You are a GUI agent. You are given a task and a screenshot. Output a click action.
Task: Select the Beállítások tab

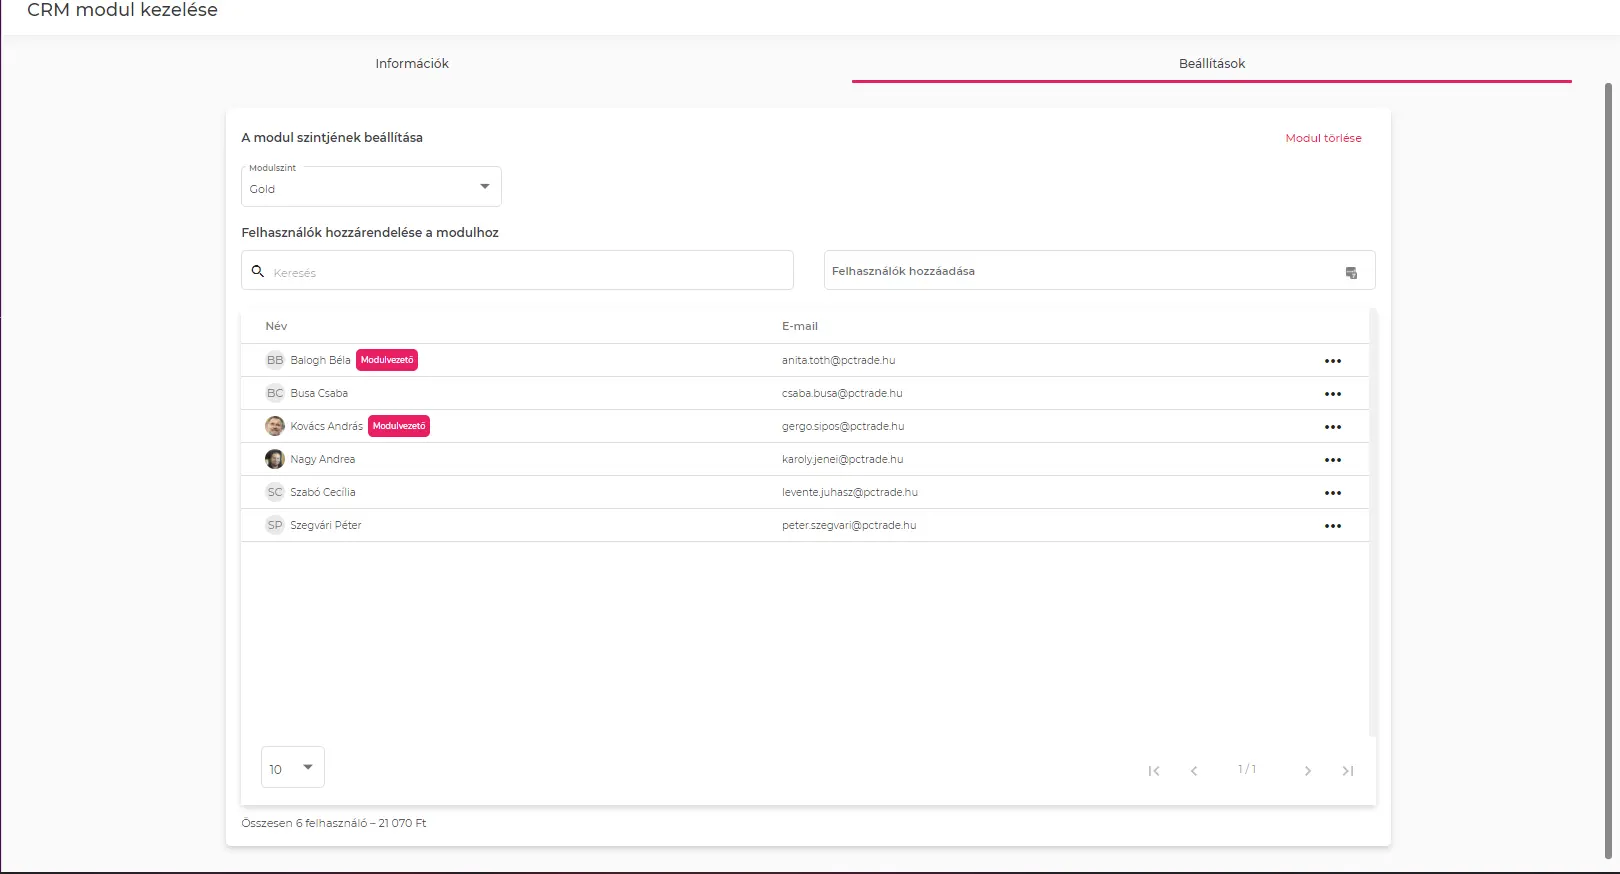pos(1211,63)
